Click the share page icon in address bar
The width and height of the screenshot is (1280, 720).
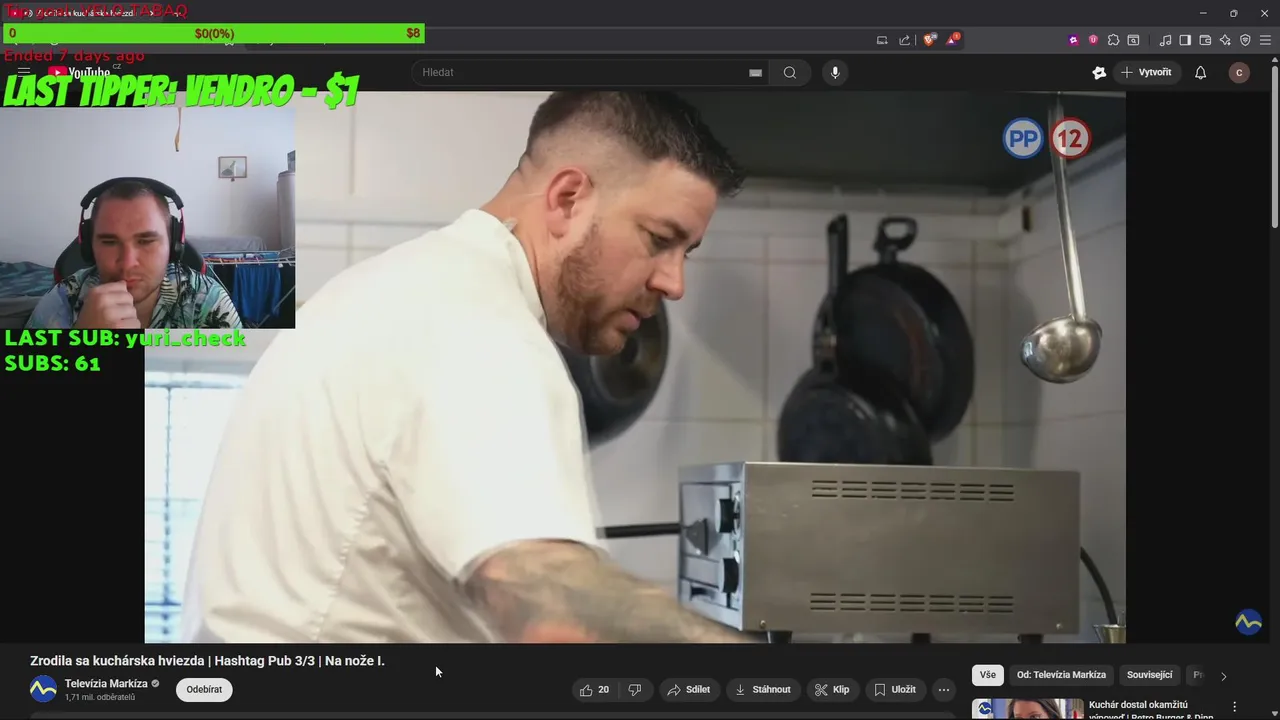tap(905, 40)
